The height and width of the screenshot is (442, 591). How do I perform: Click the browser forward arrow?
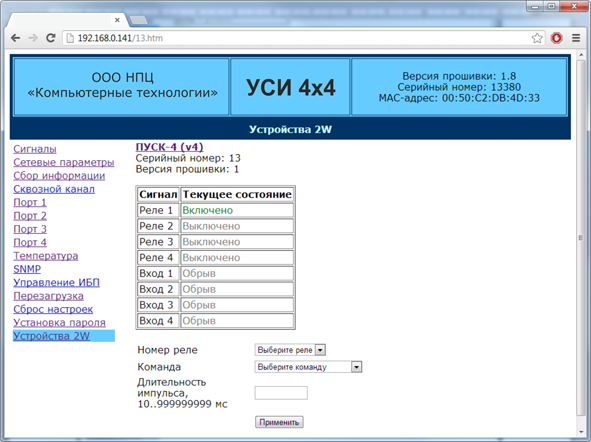pyautogui.click(x=33, y=38)
